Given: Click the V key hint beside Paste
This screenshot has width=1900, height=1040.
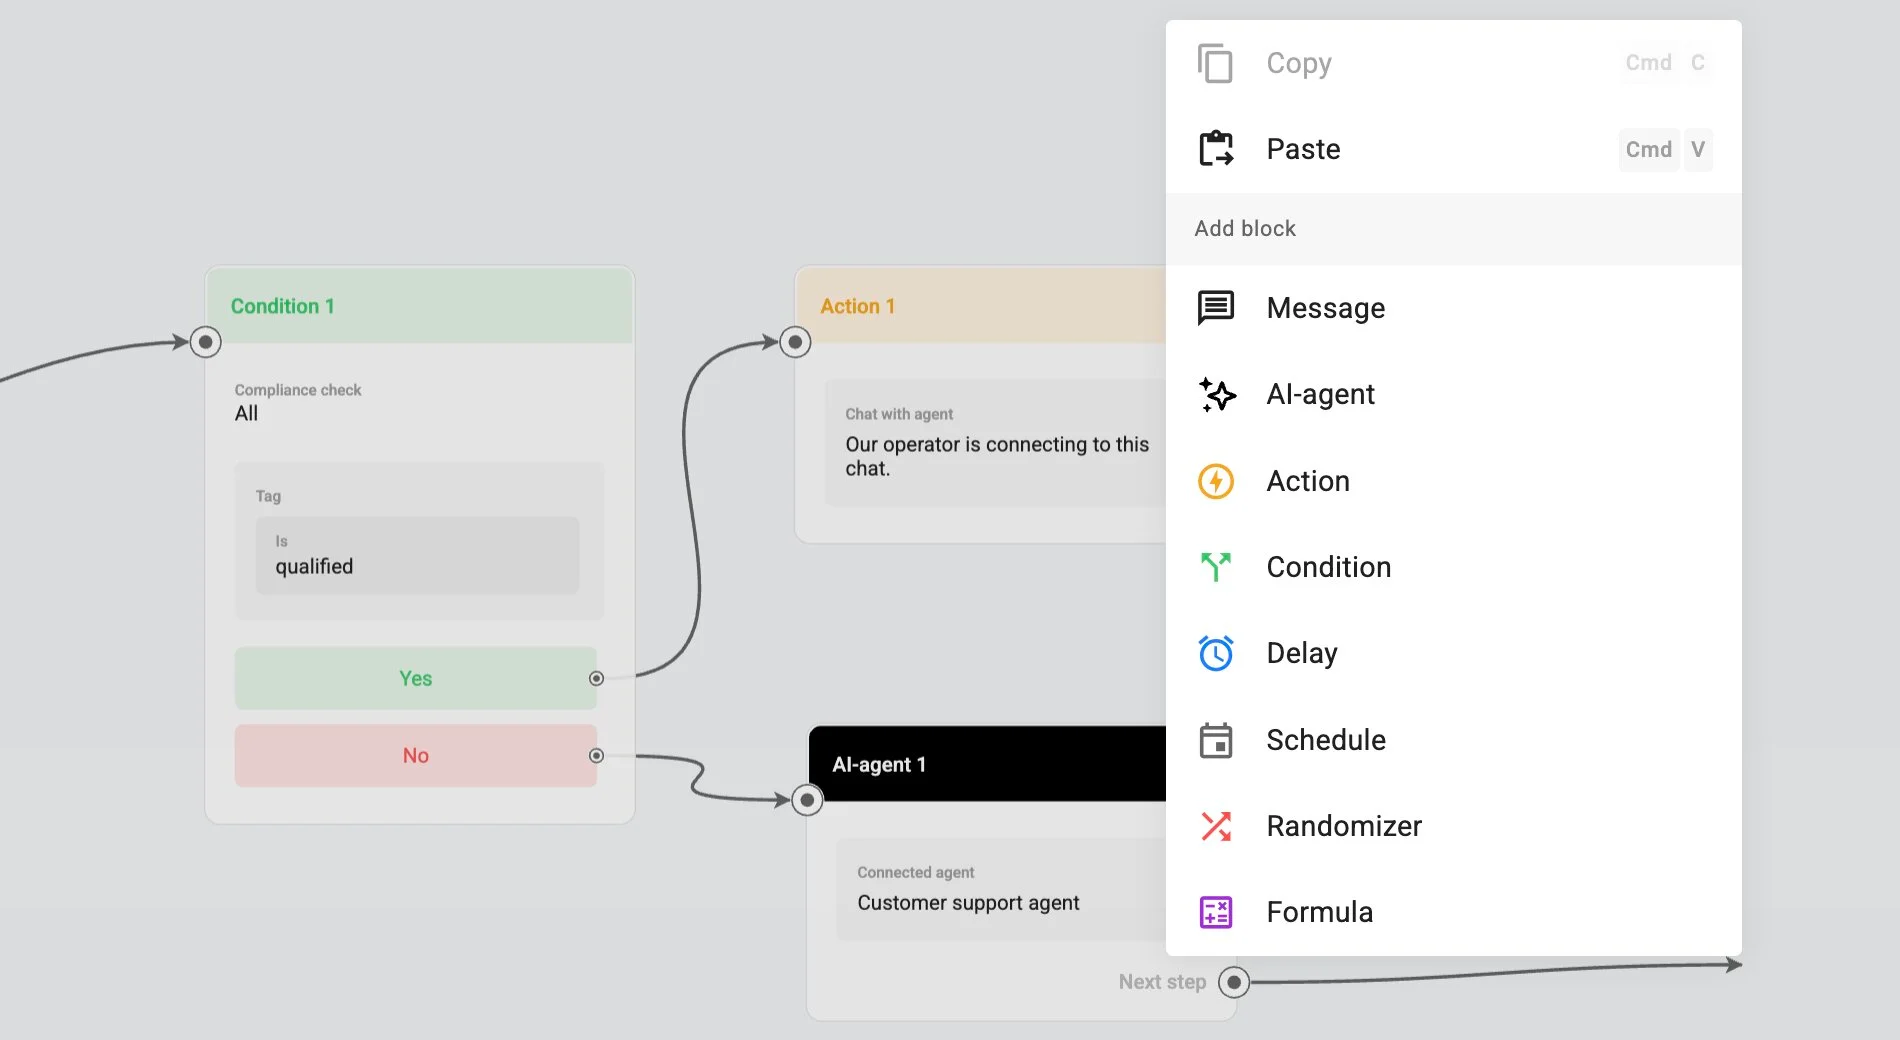Looking at the screenshot, I should (1698, 150).
